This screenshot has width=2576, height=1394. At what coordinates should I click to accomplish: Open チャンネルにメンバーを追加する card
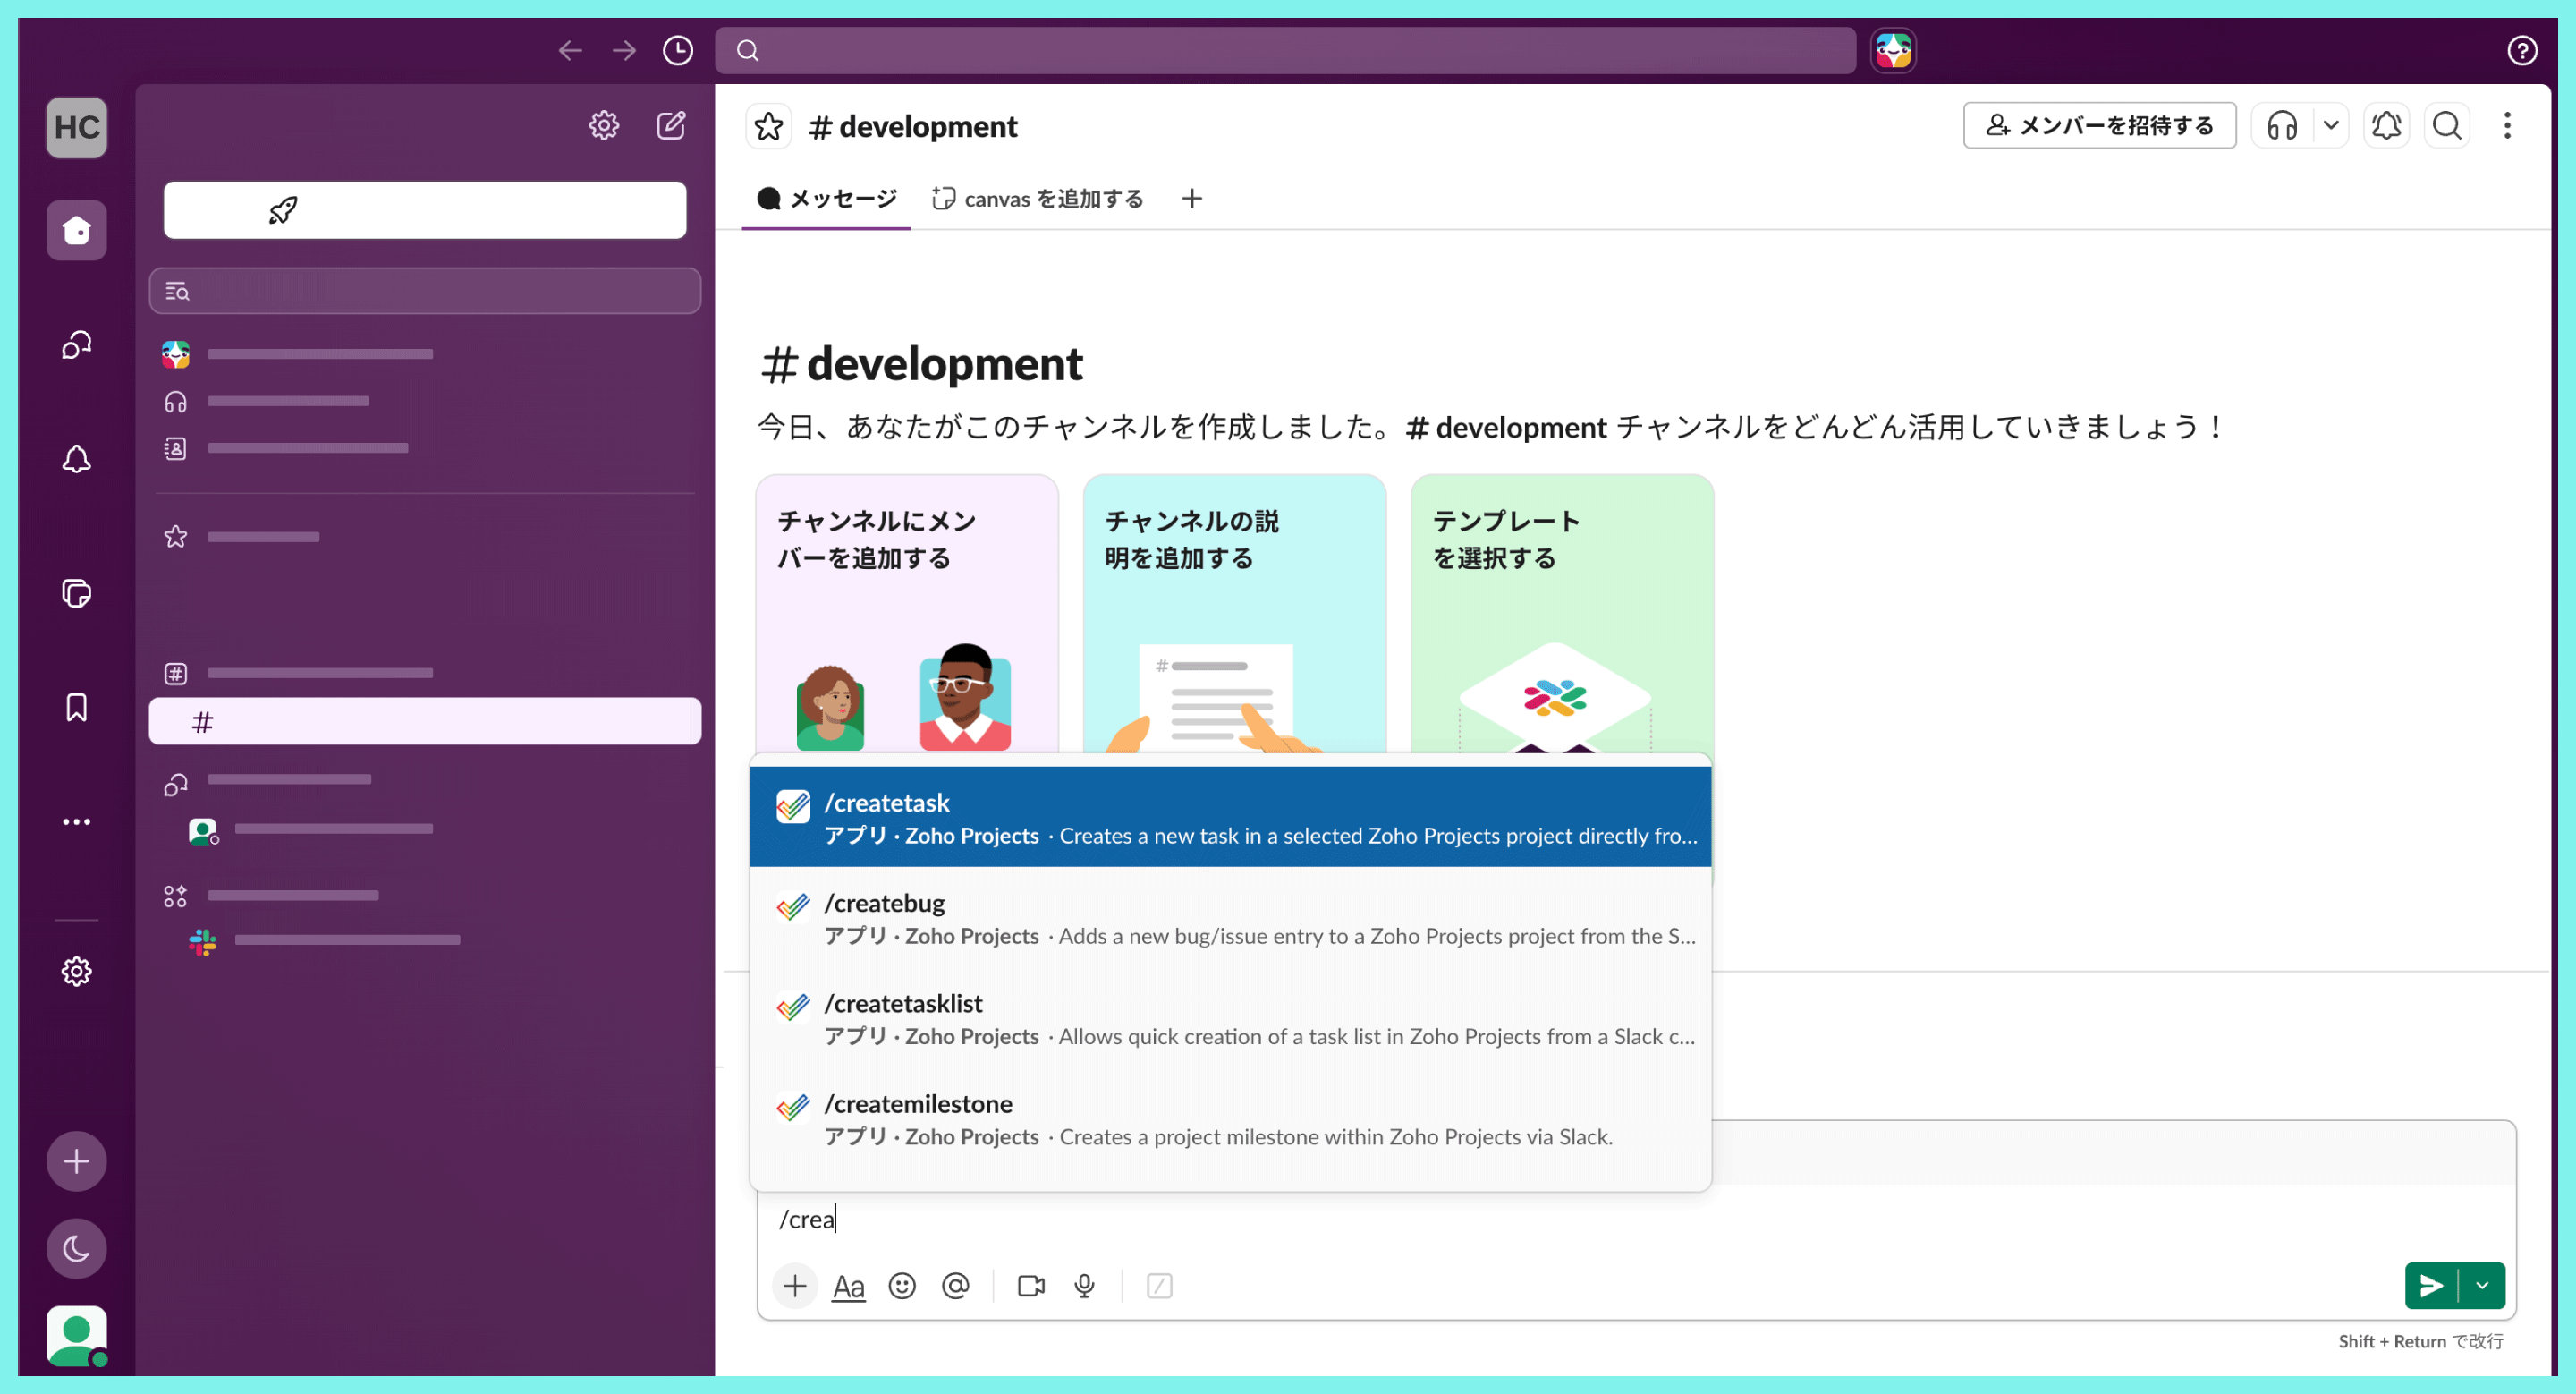907,613
